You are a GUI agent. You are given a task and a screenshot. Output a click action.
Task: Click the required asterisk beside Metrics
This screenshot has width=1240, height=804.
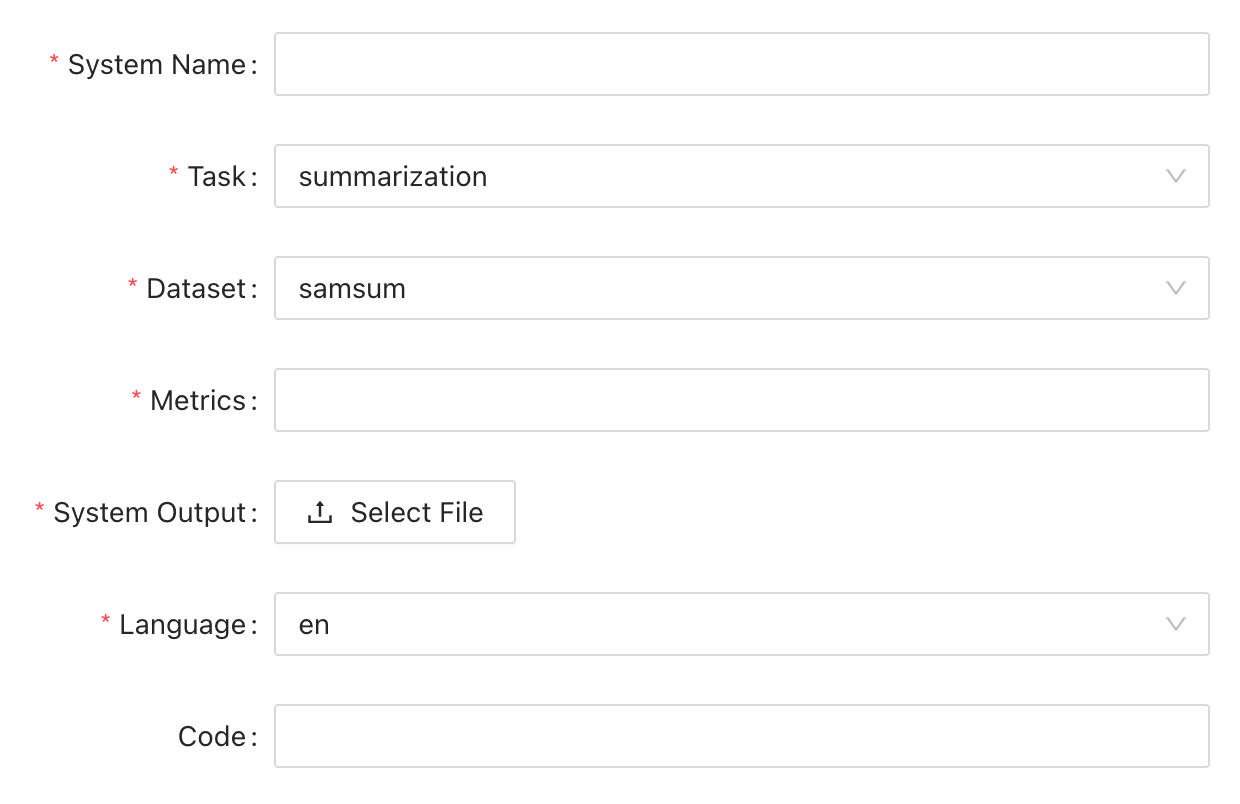point(136,398)
